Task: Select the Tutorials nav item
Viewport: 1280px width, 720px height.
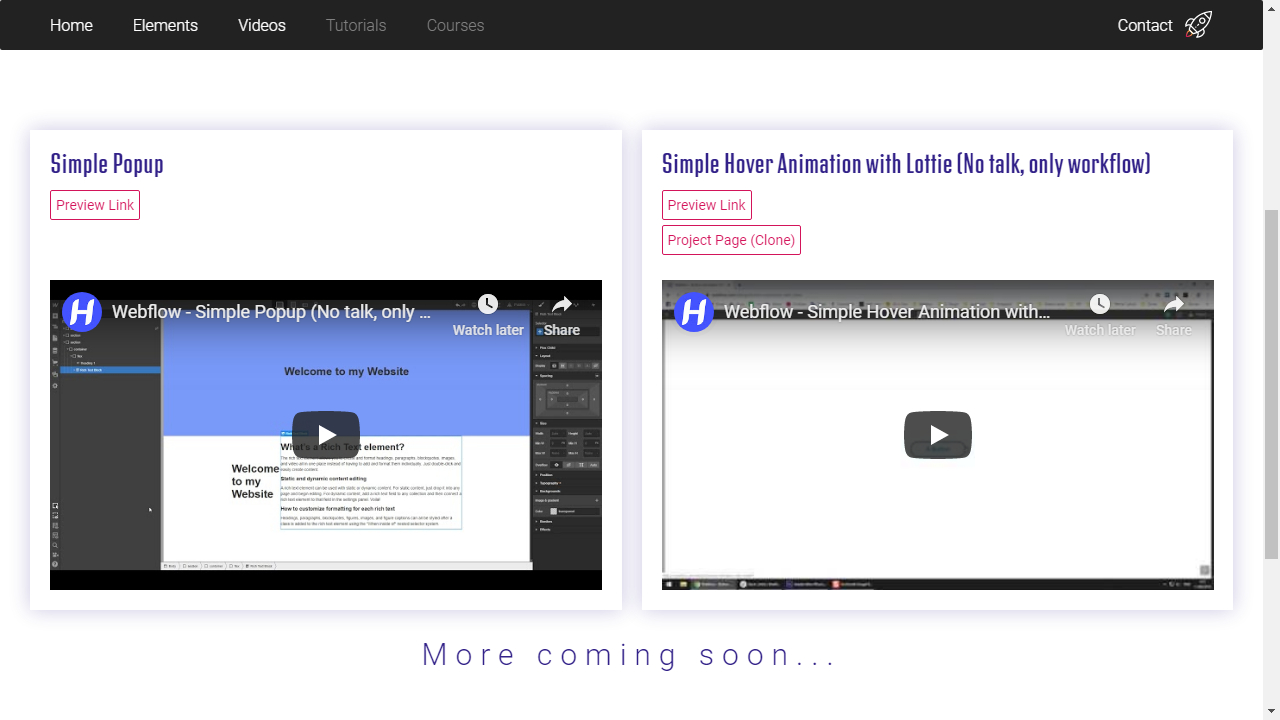Action: click(x=356, y=25)
